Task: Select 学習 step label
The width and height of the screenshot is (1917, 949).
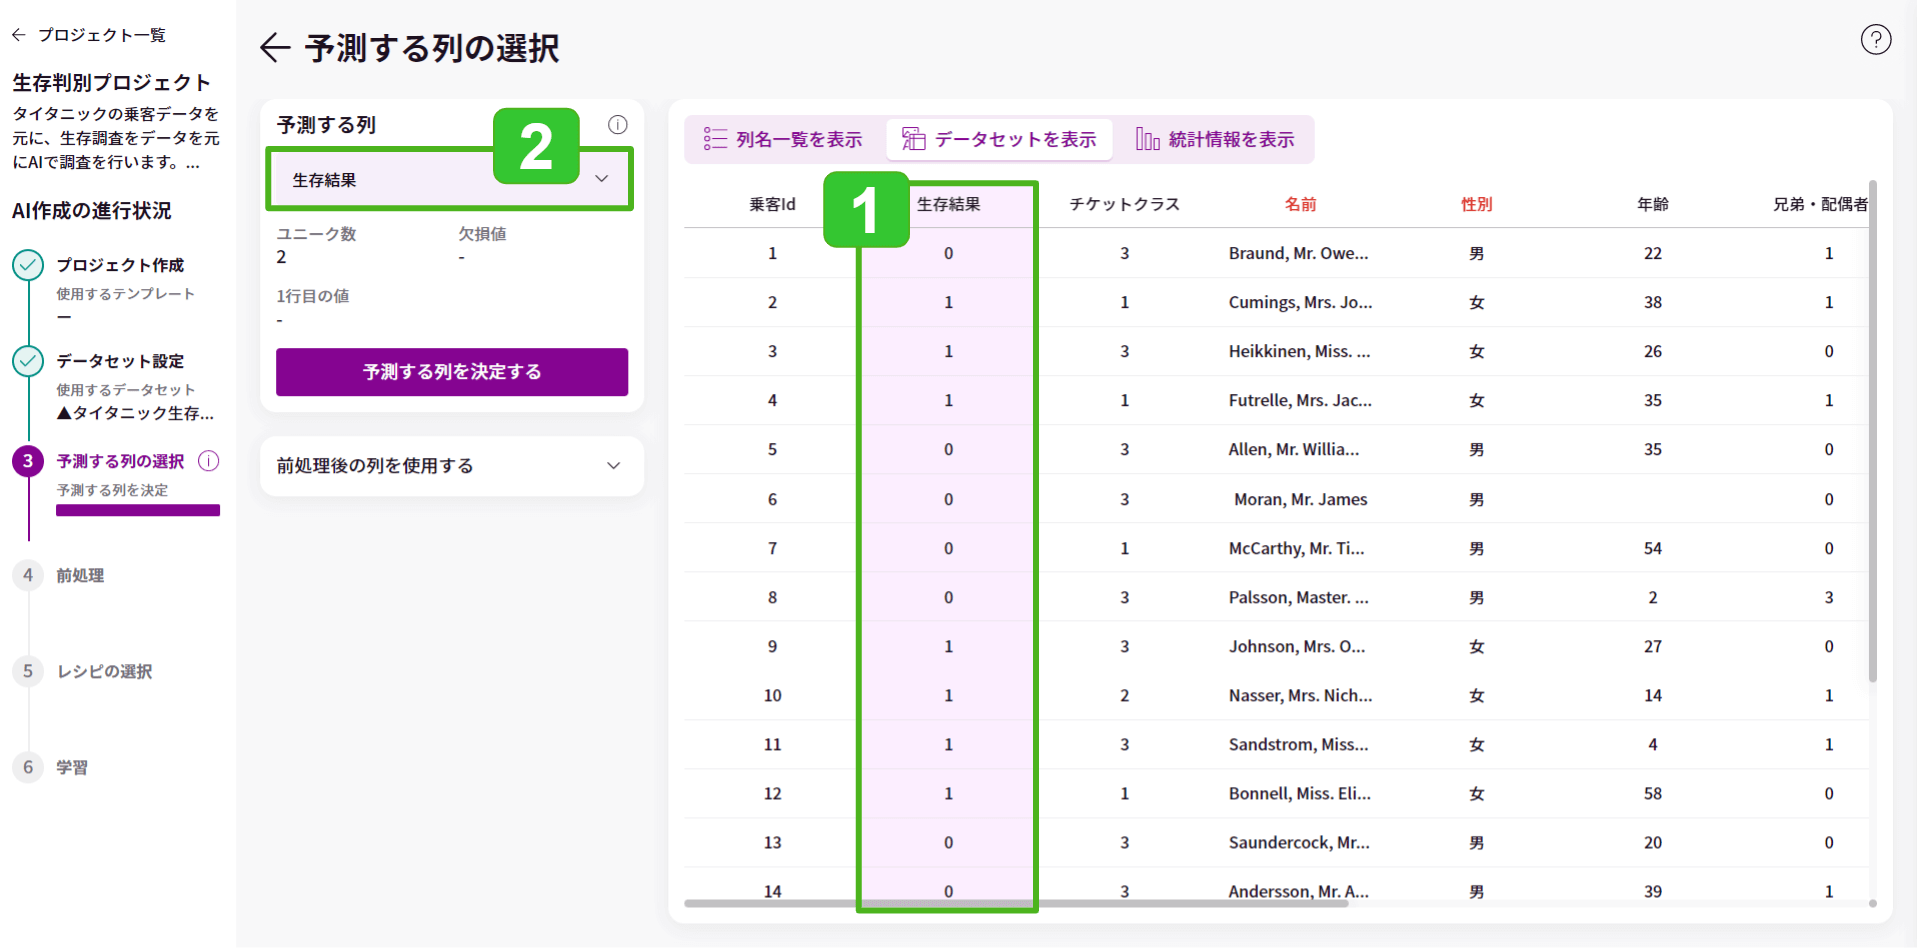Action: [72, 767]
